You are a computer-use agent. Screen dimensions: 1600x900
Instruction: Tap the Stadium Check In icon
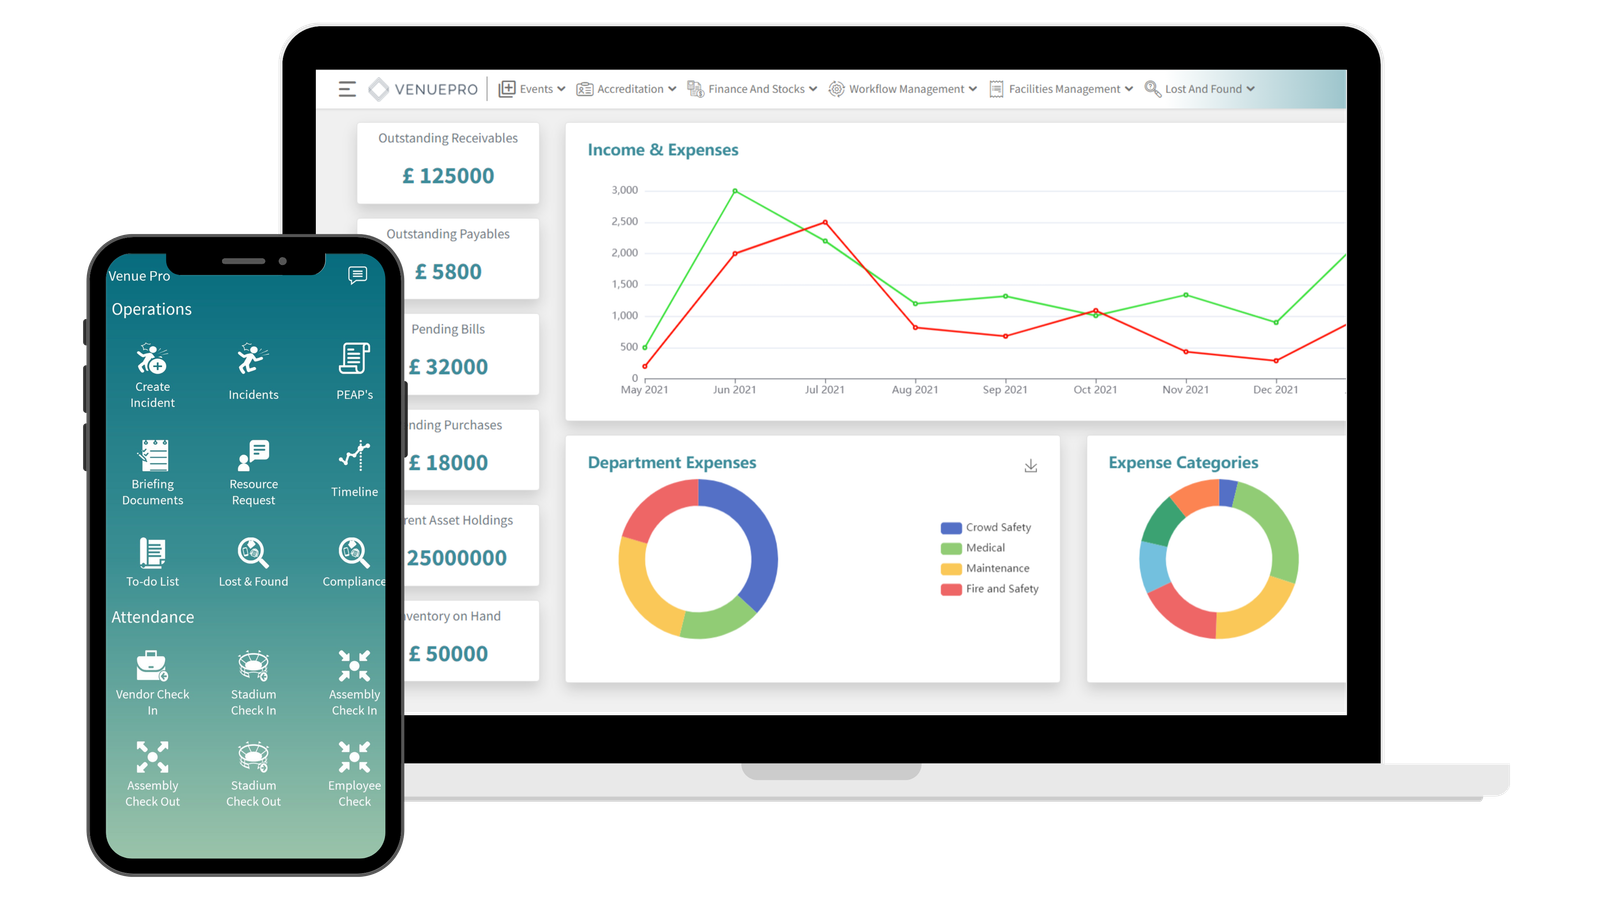coord(253,666)
